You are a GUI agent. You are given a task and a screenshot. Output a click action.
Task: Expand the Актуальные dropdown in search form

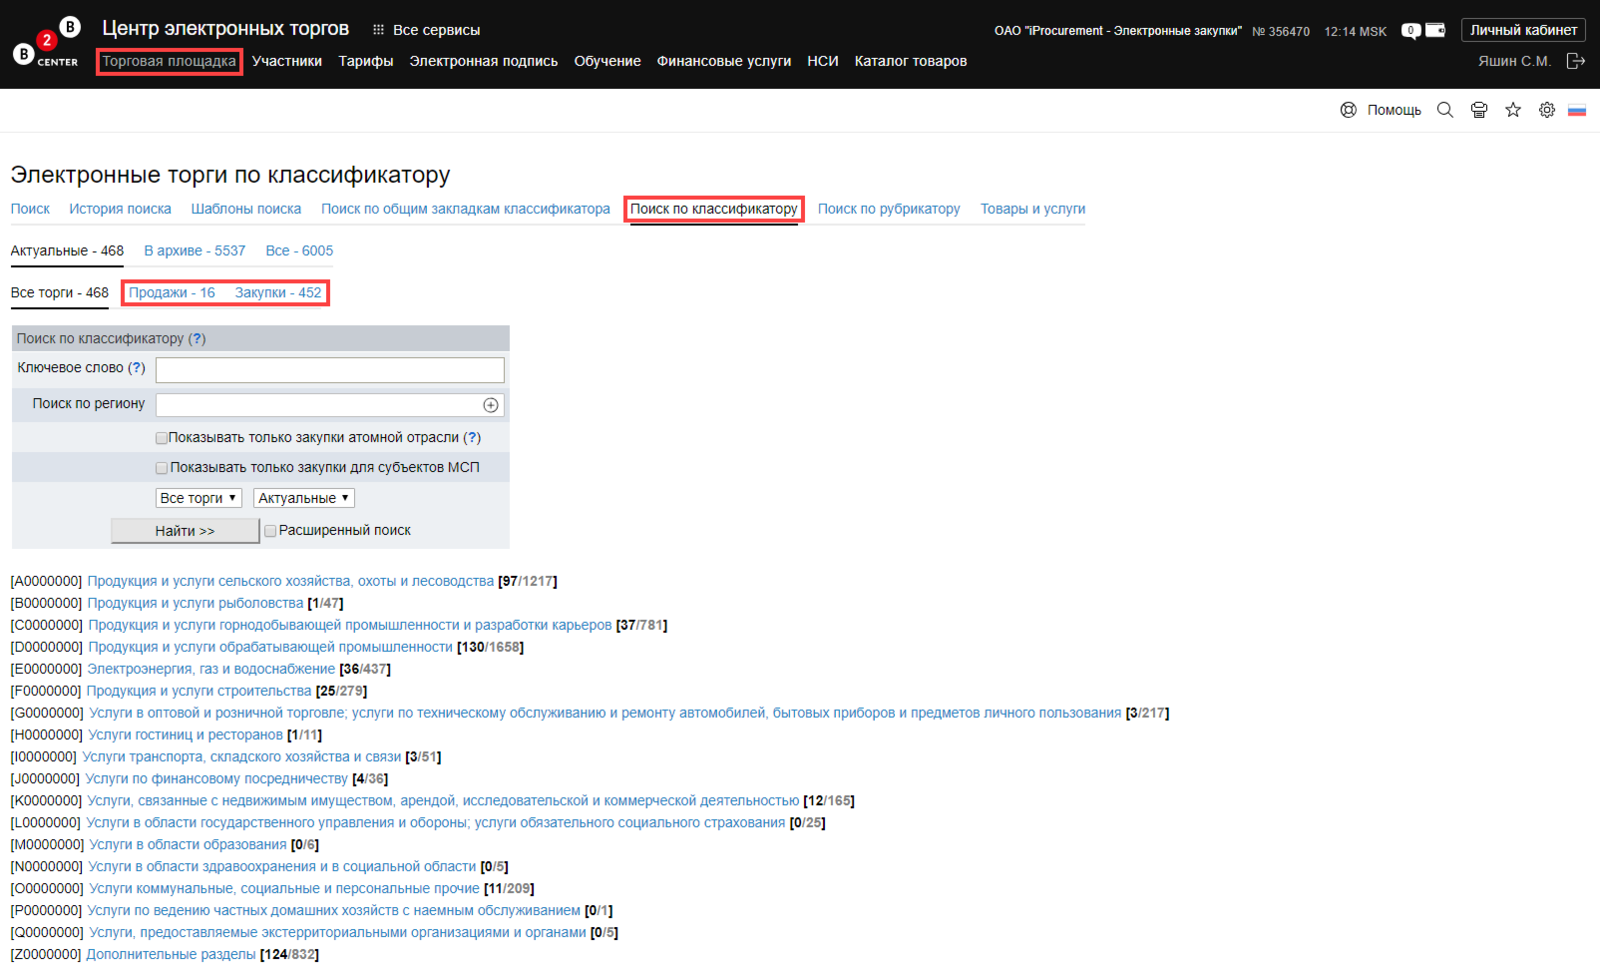pos(304,498)
